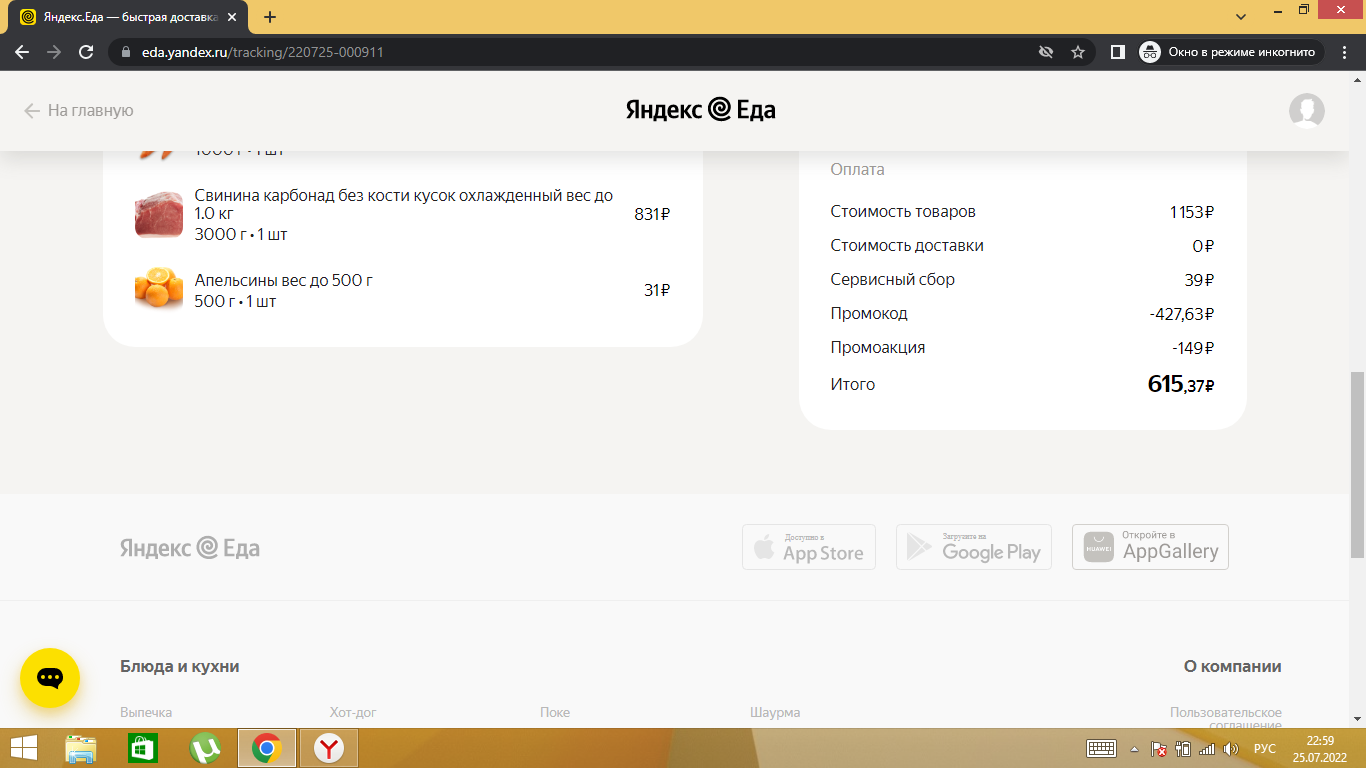Viewport: 1366px width, 768px height.
Task: Go back via На главную link
Action: [78, 111]
